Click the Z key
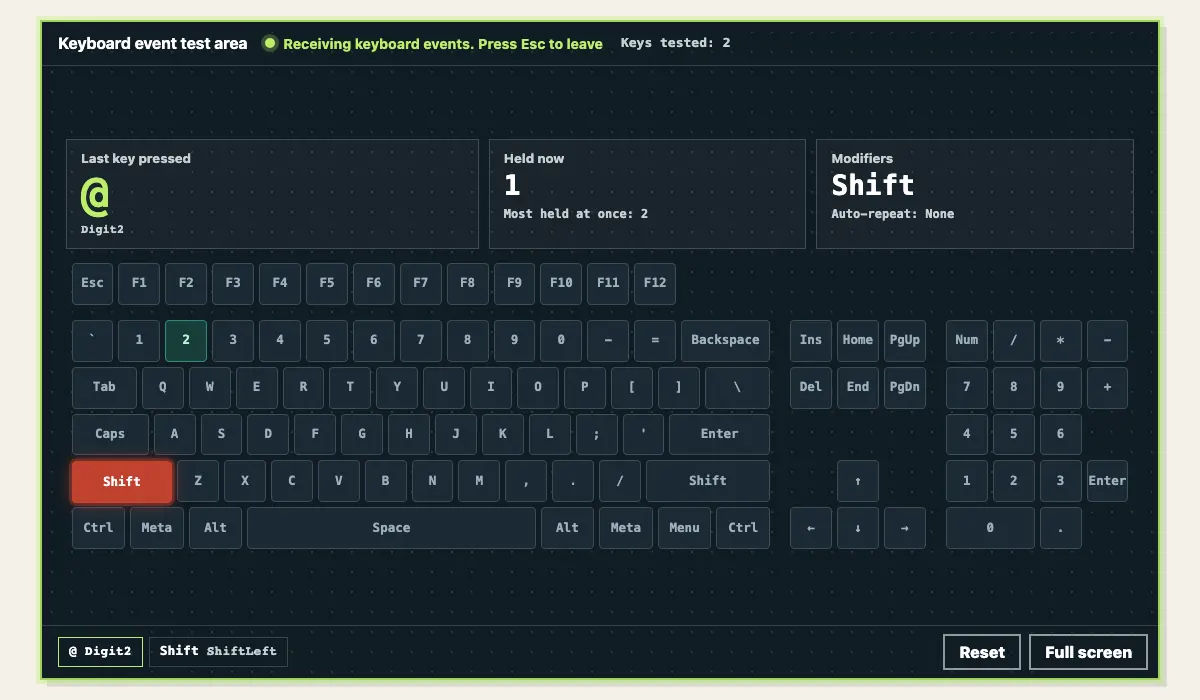Screen dimensions: 1200x700 click(198, 481)
